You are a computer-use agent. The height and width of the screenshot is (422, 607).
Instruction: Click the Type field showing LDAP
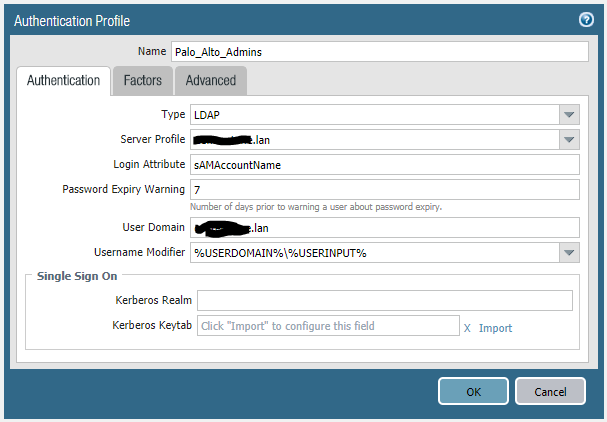click(375, 115)
